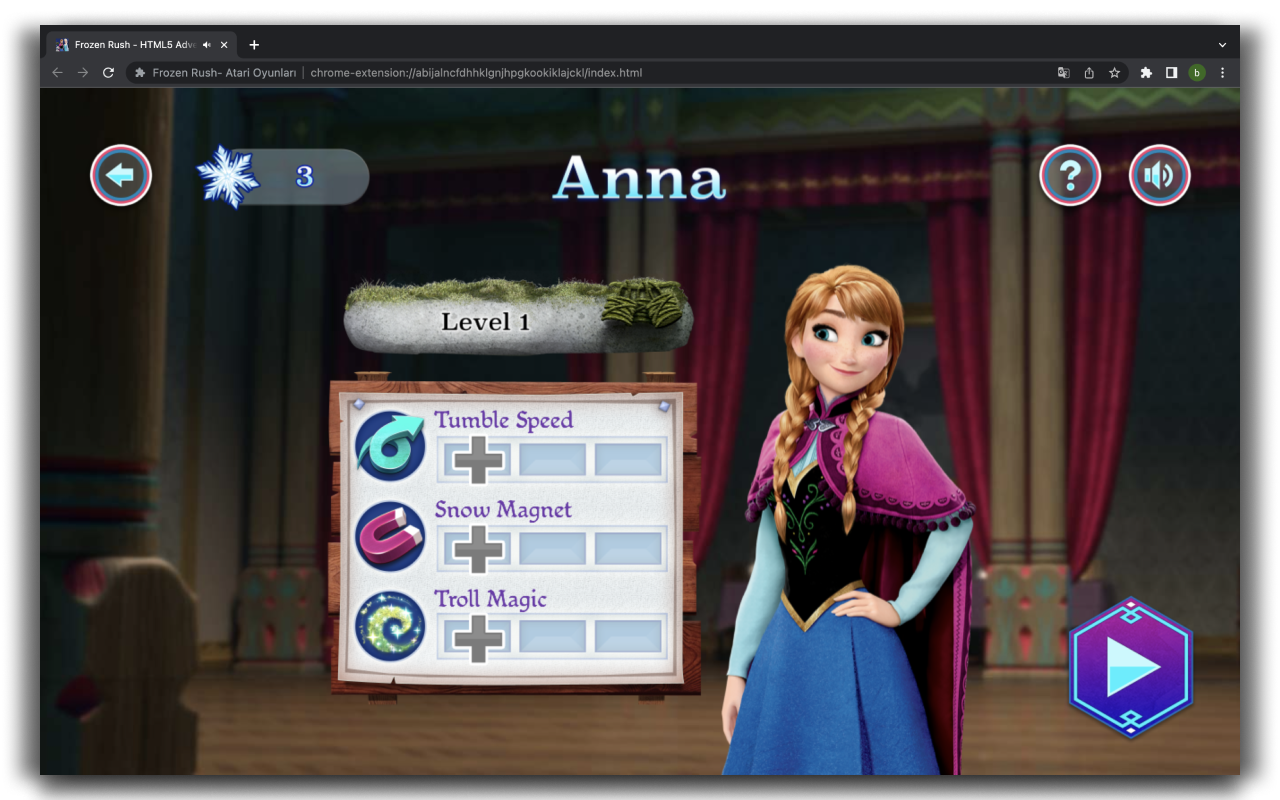Click the Level 1 stone banner
The image size is (1280, 800).
coord(518,317)
